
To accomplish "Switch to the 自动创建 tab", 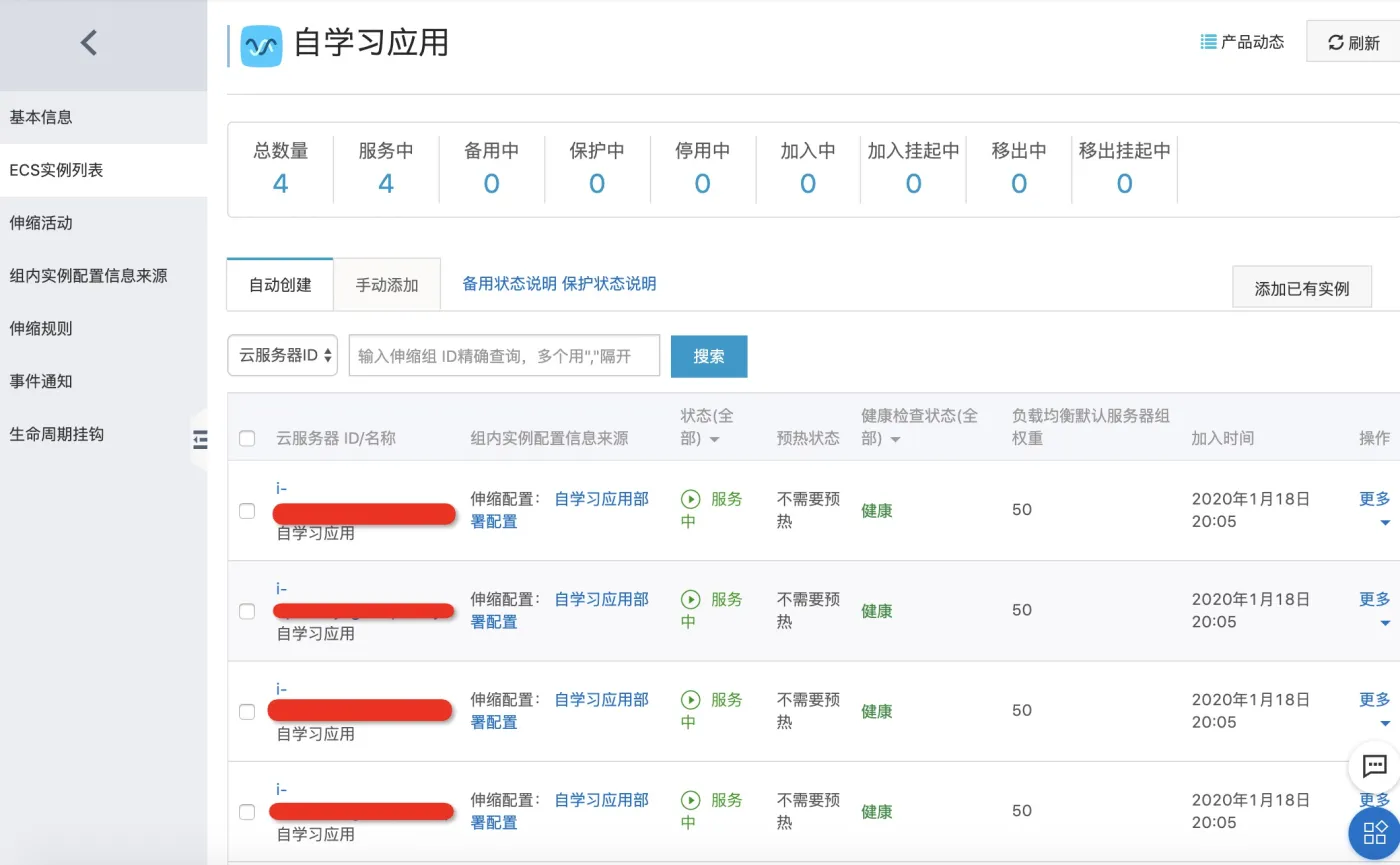I will 280,285.
